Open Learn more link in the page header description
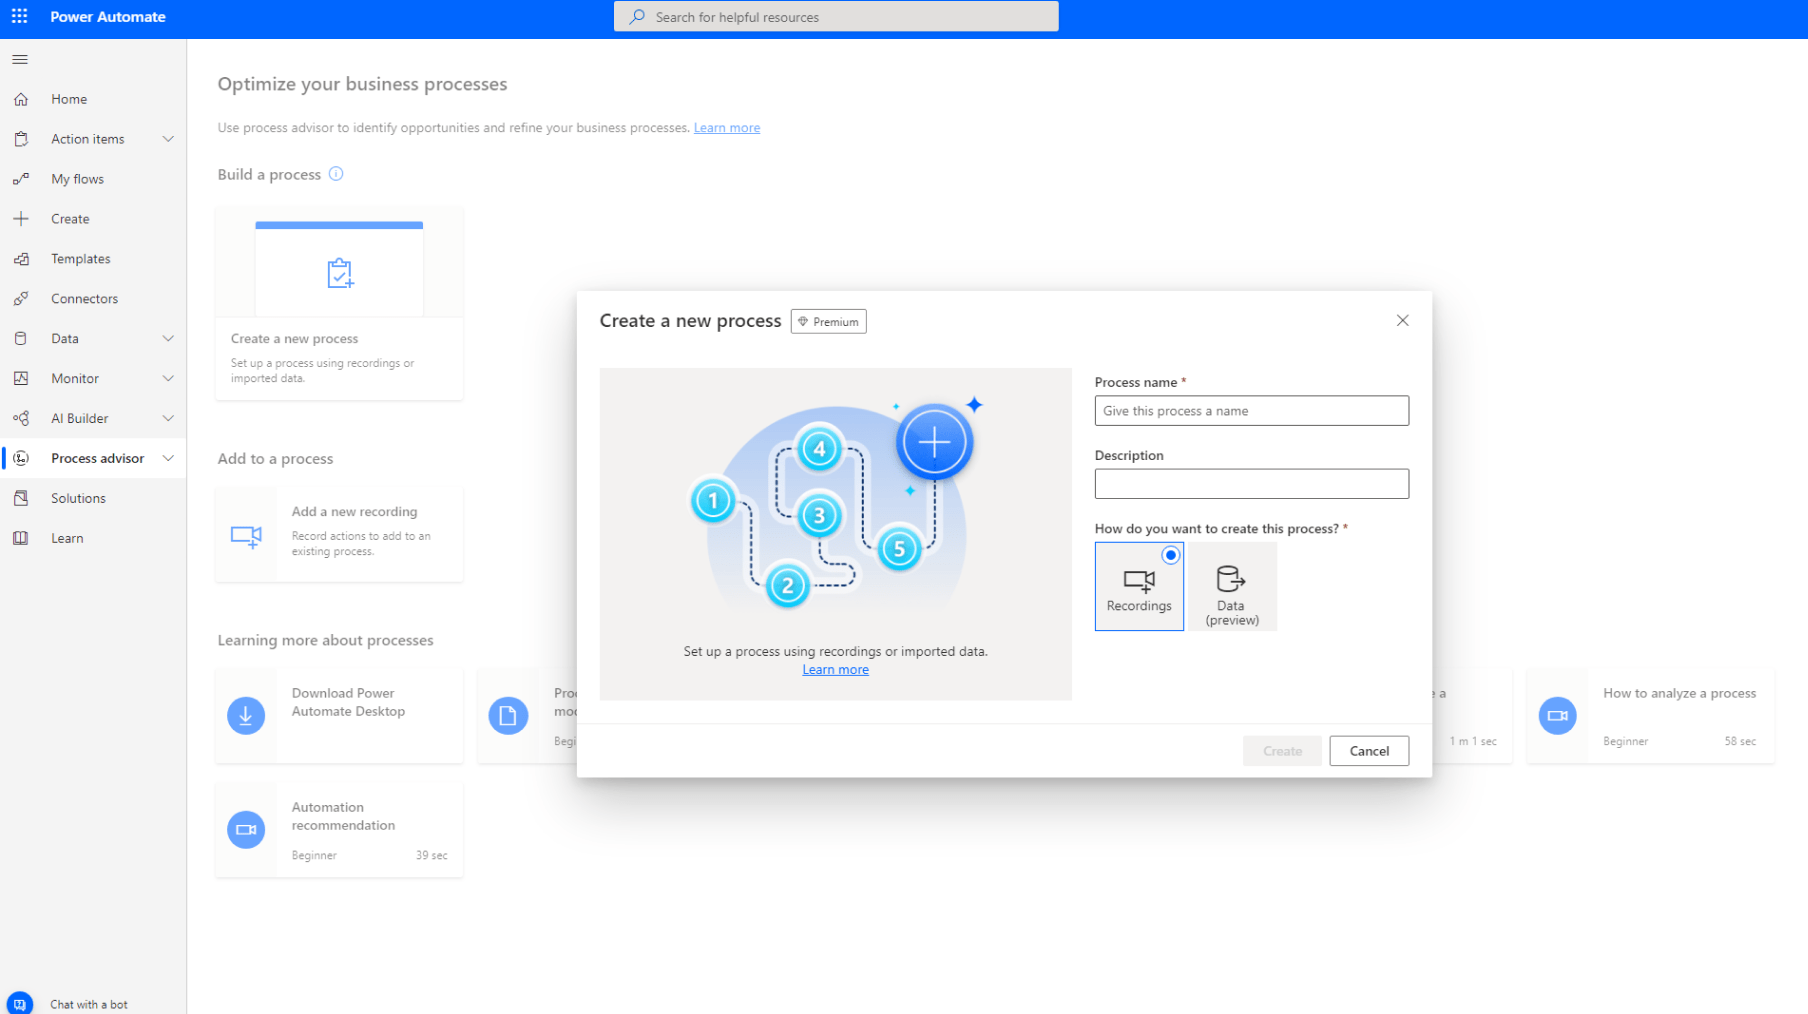The image size is (1808, 1014). click(727, 127)
